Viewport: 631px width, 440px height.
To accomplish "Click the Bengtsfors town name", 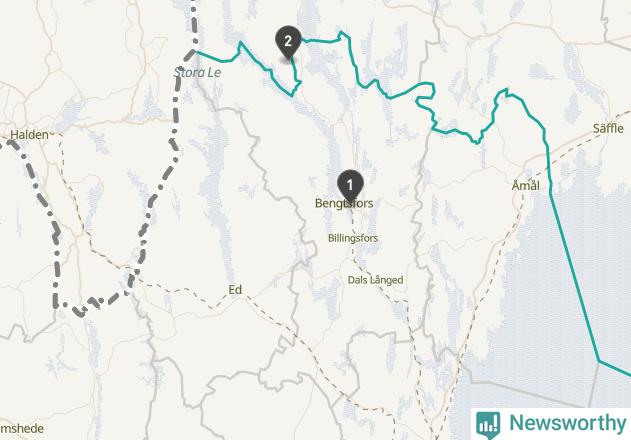I will tap(344, 203).
